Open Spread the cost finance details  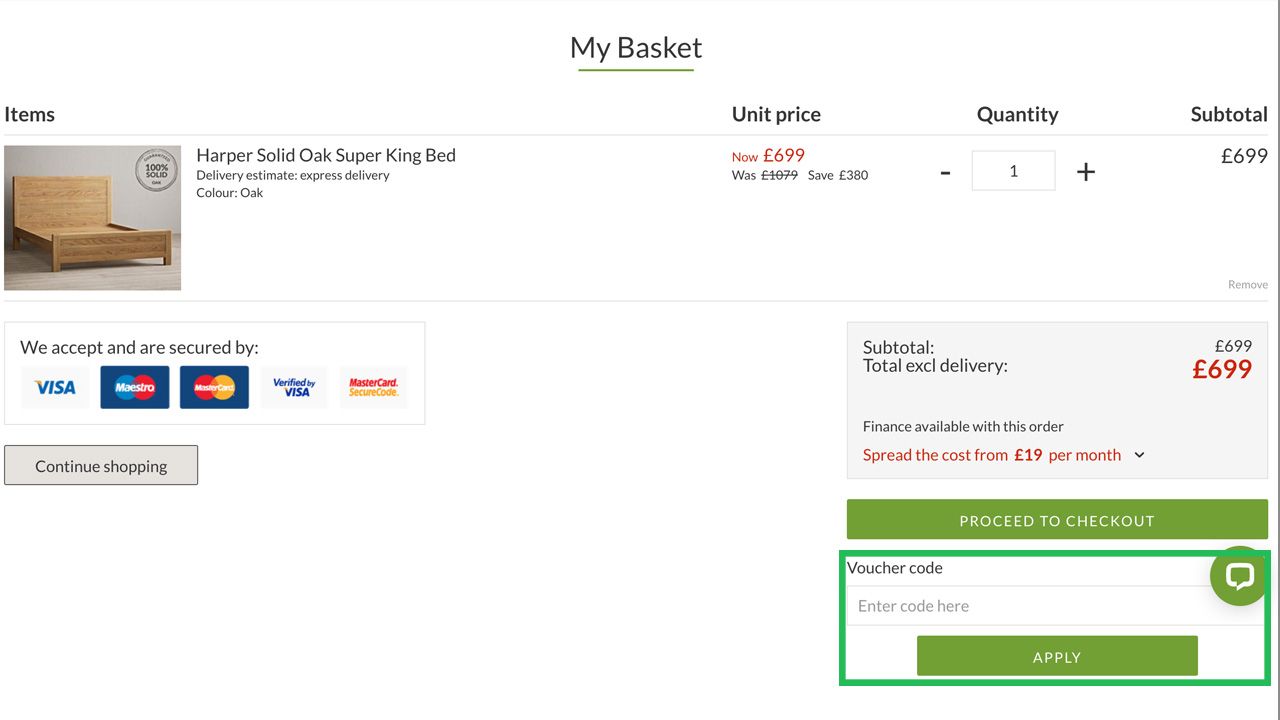(x=991, y=455)
